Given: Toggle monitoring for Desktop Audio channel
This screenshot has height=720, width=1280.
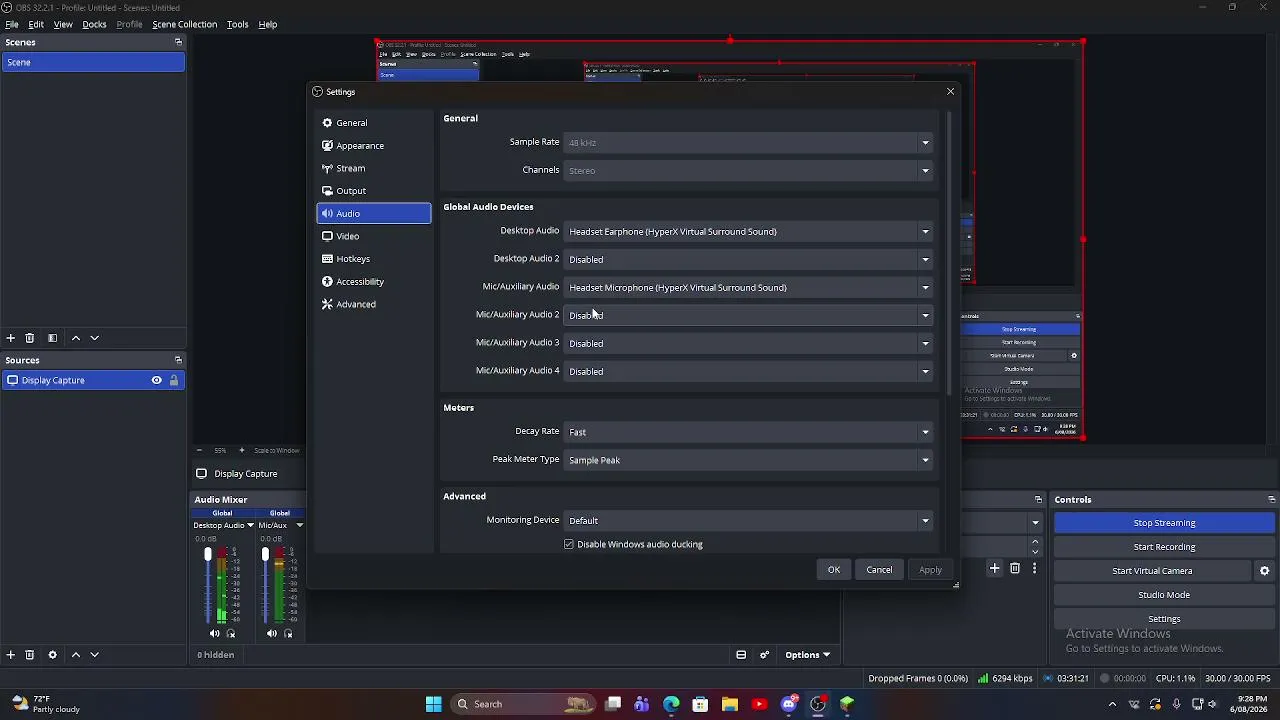Looking at the screenshot, I should click(x=231, y=634).
